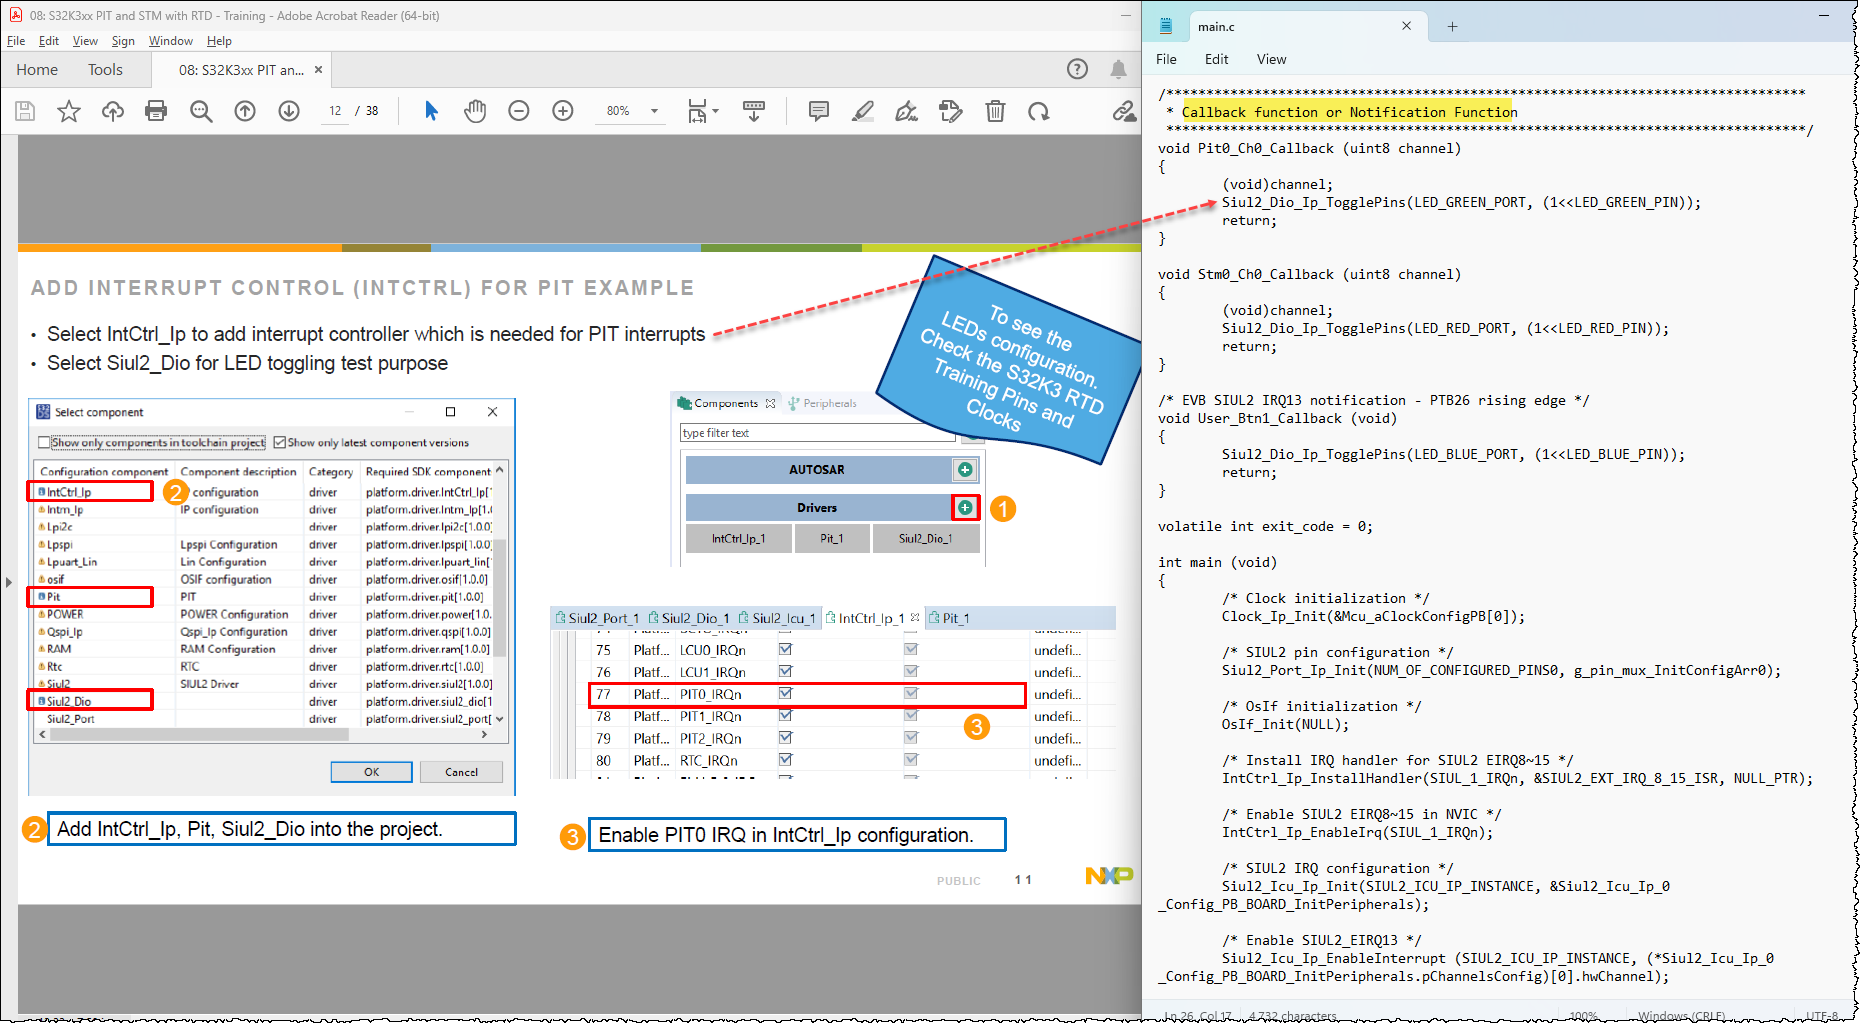The image size is (1860, 1026).
Task: Open the arrow beside the fit page icon
Action: (716, 111)
